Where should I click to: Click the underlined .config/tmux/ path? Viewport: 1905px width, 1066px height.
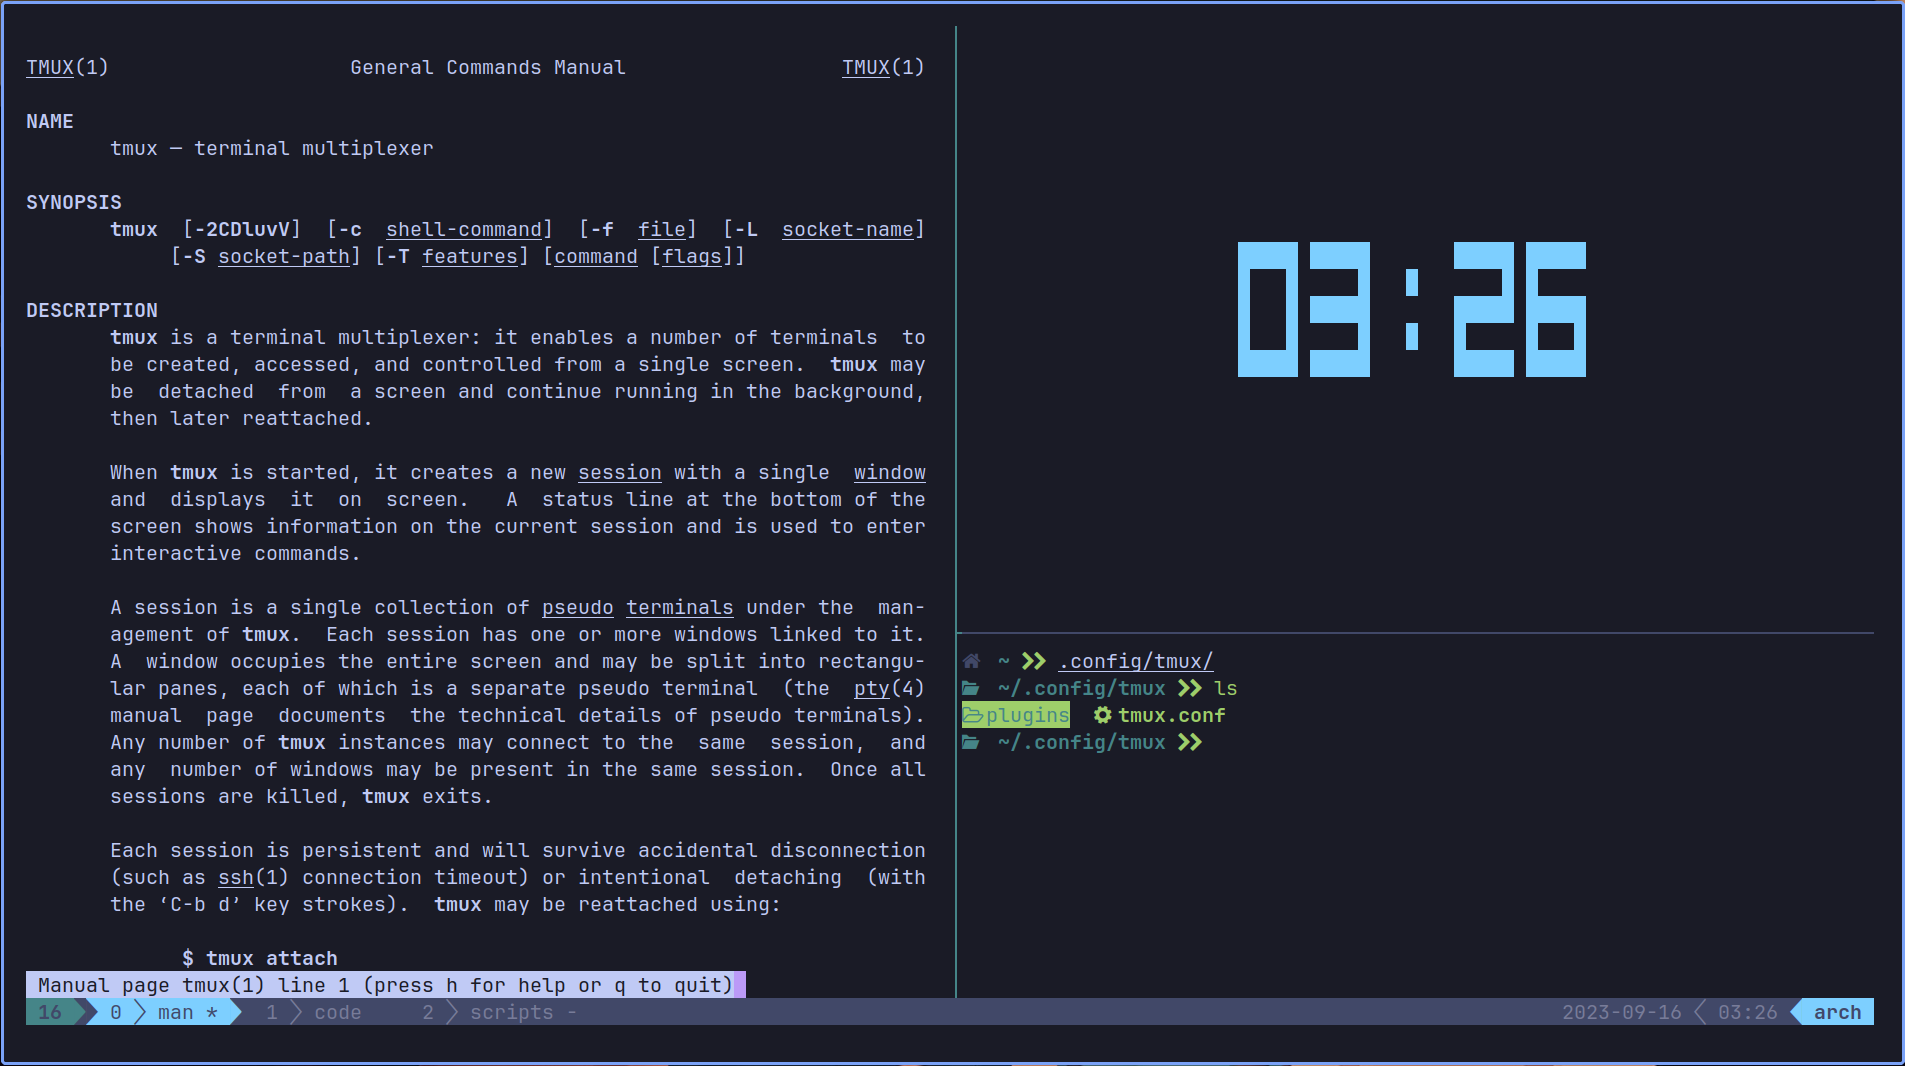(1136, 661)
